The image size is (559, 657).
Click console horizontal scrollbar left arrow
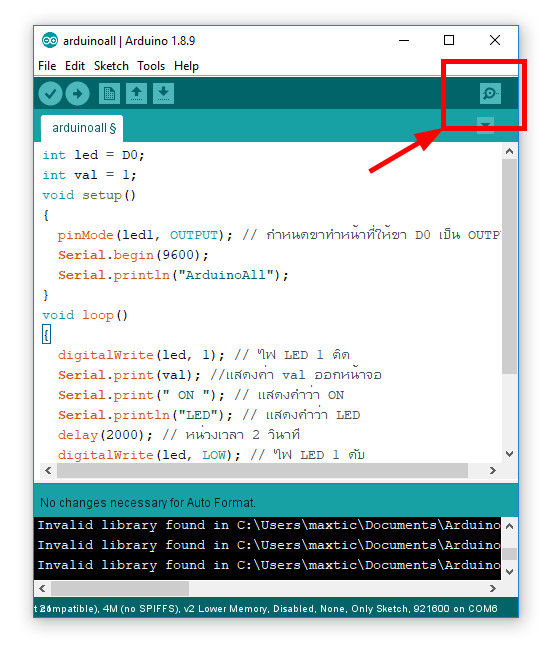point(42,588)
